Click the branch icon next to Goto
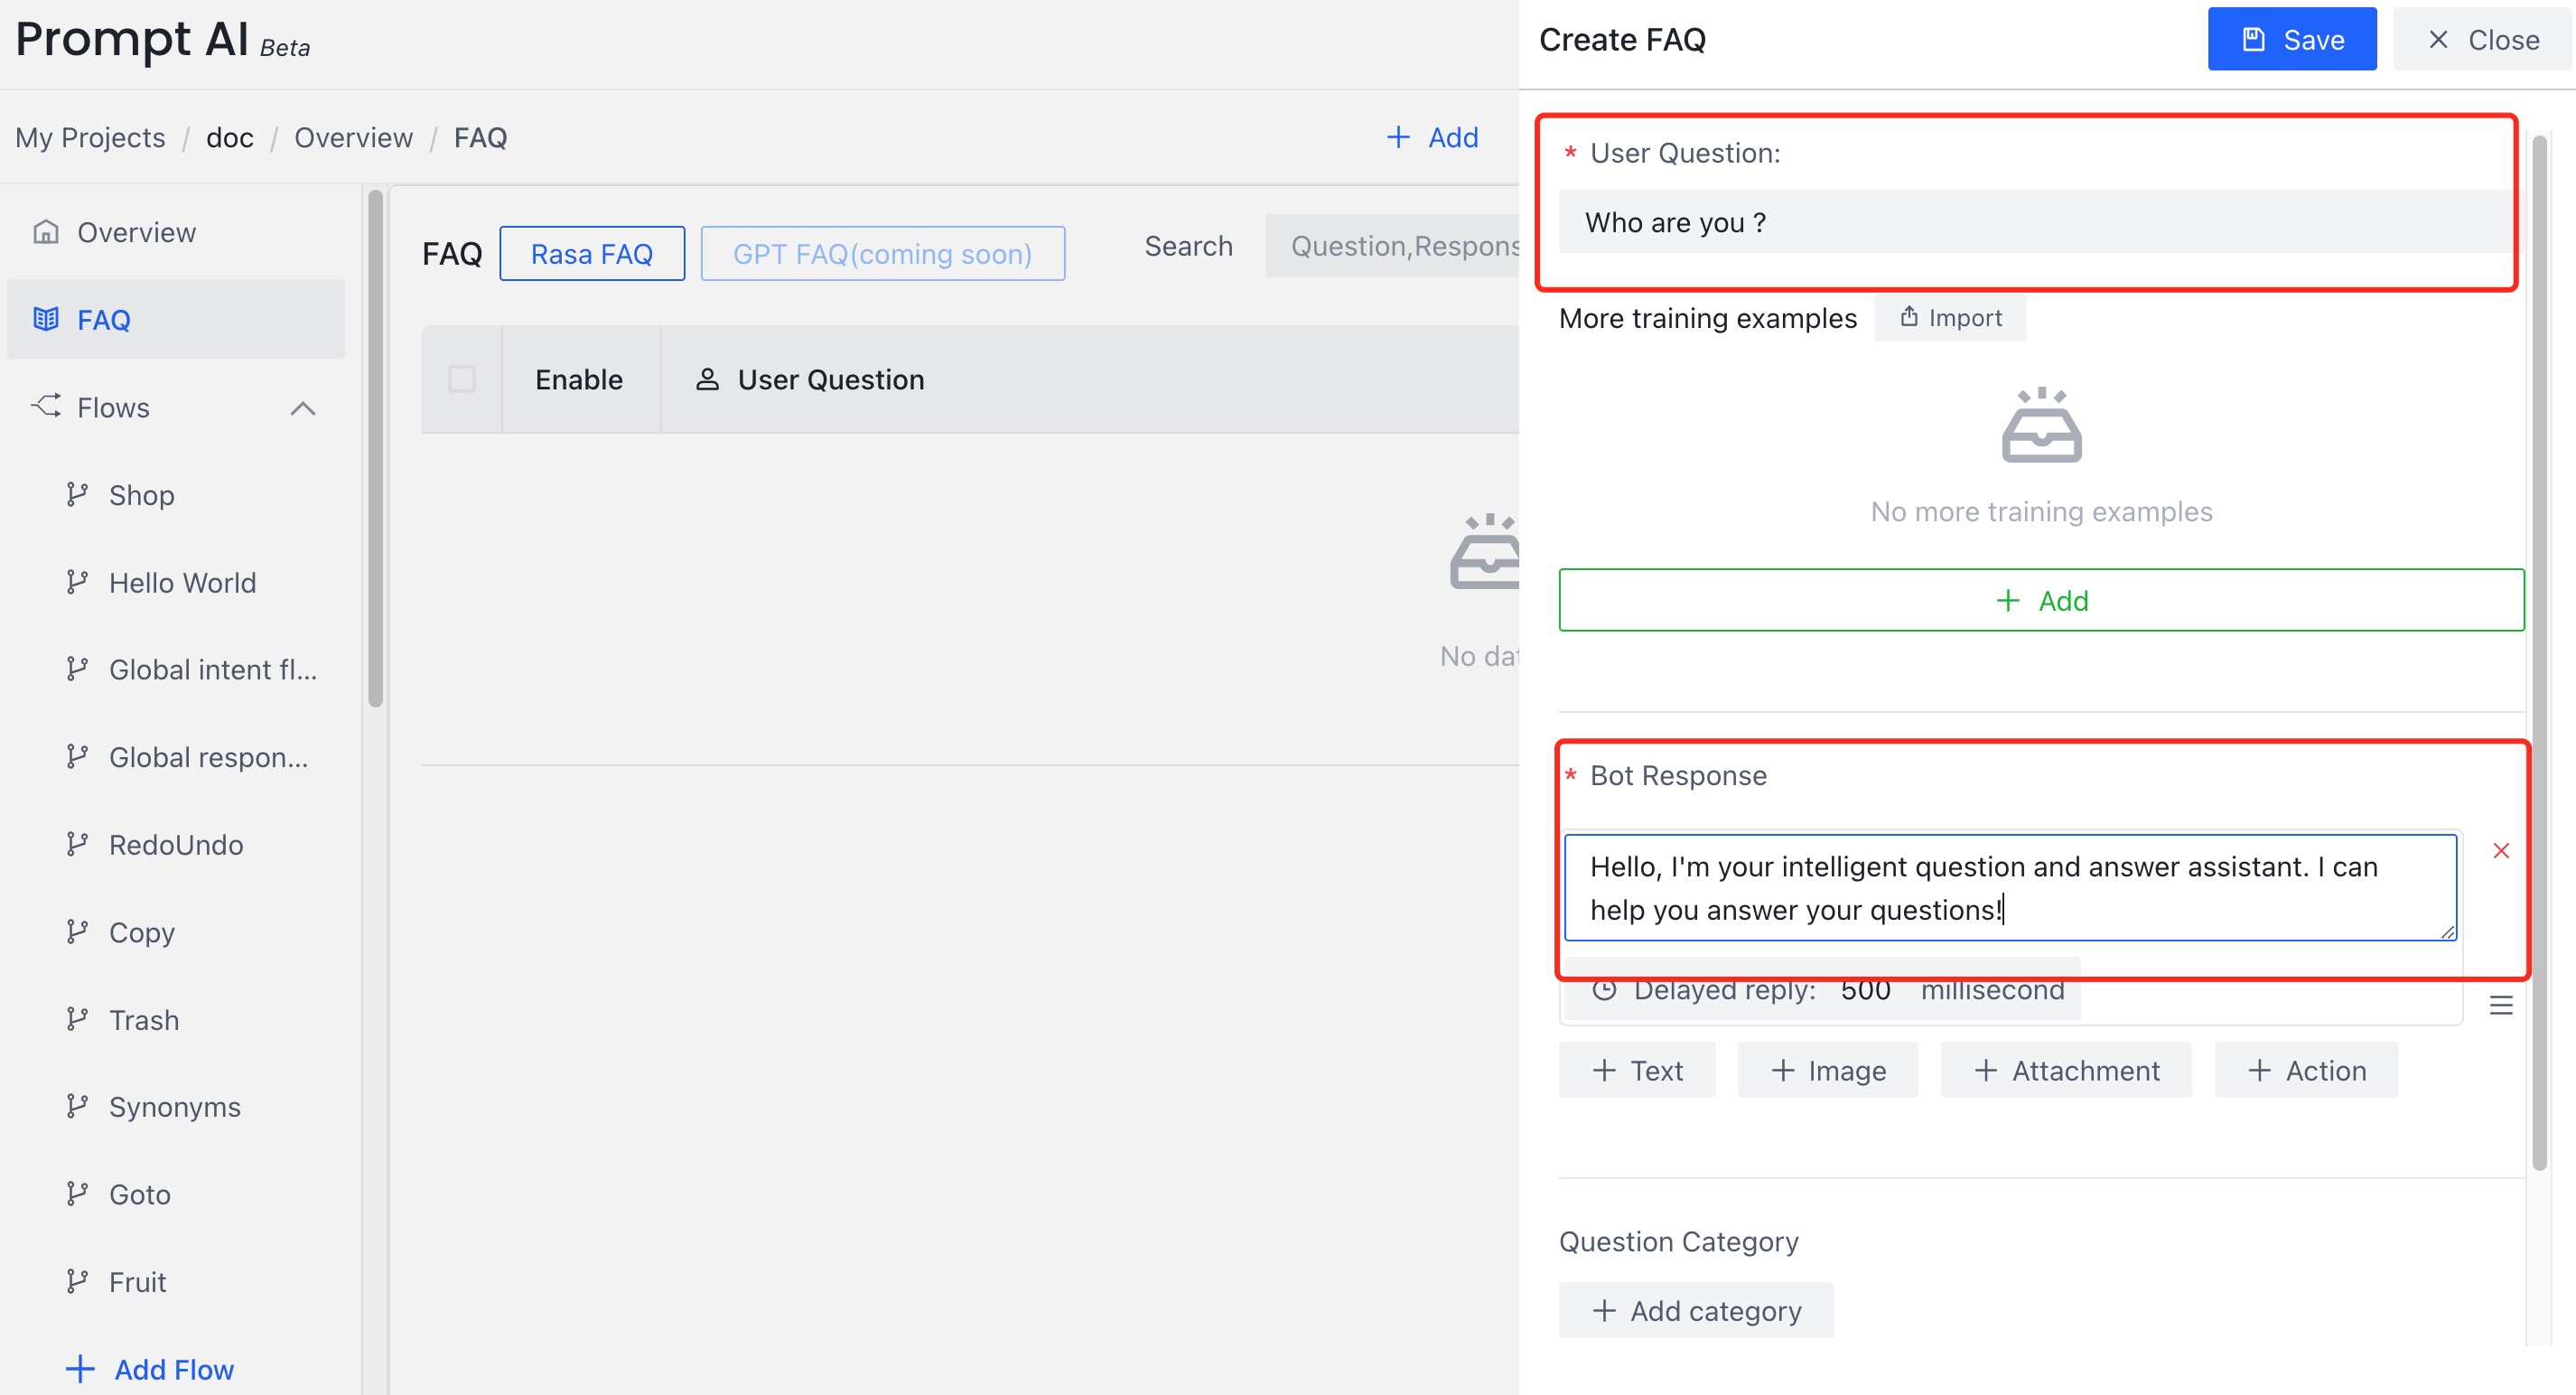 tap(77, 1194)
